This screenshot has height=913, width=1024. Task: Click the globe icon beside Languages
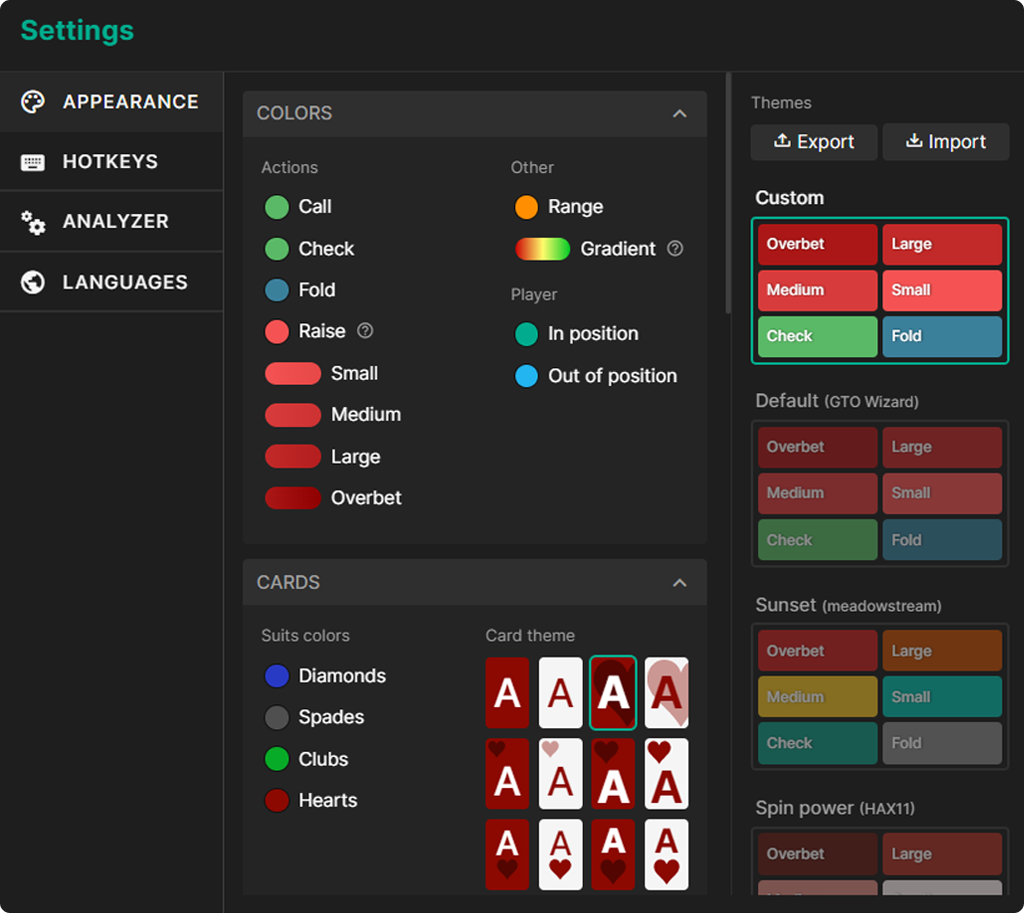click(33, 282)
